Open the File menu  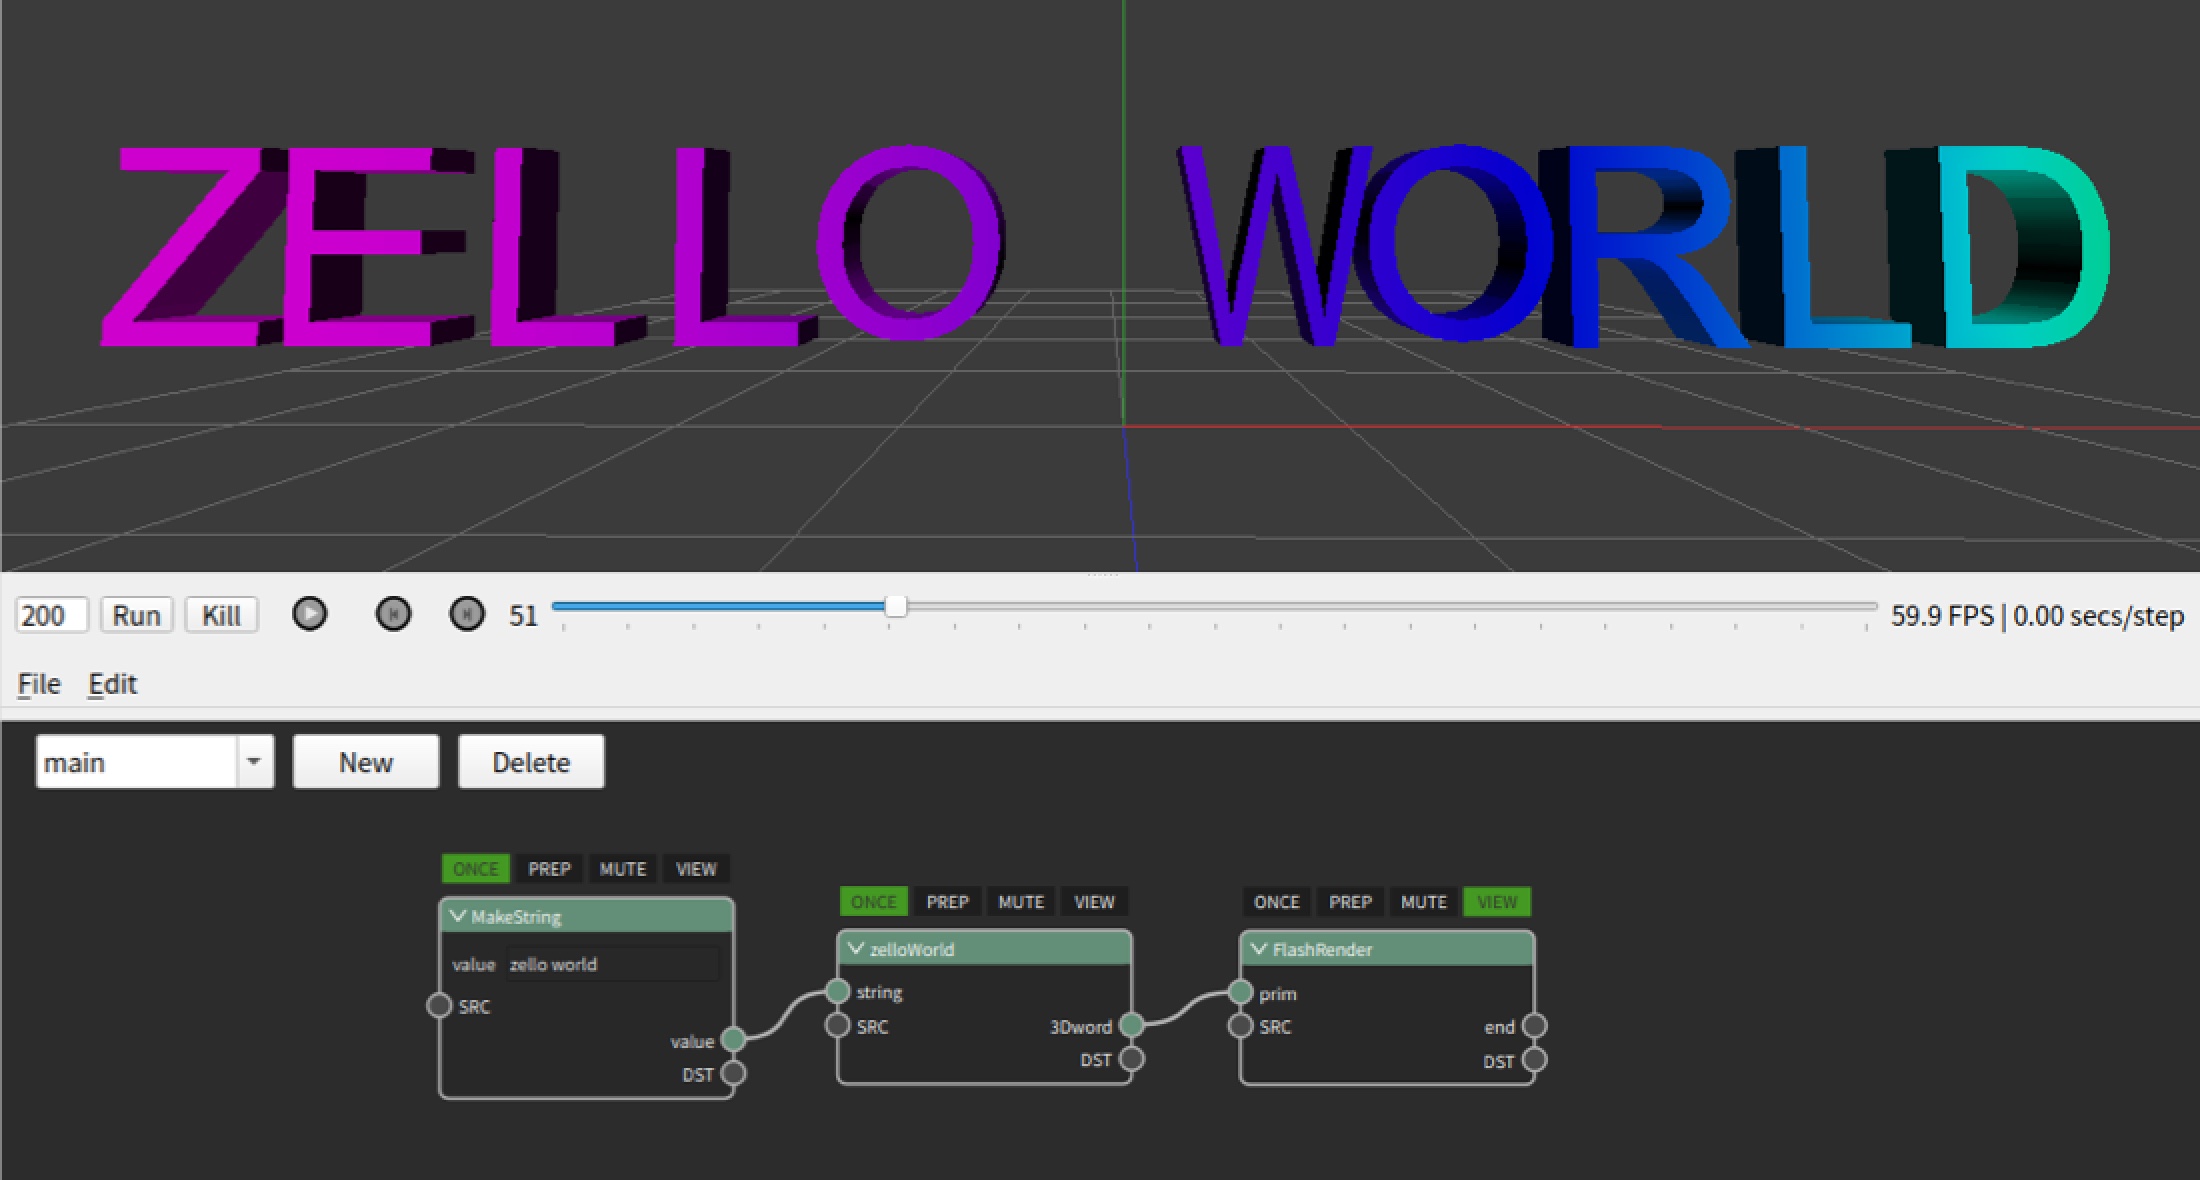pos(39,684)
